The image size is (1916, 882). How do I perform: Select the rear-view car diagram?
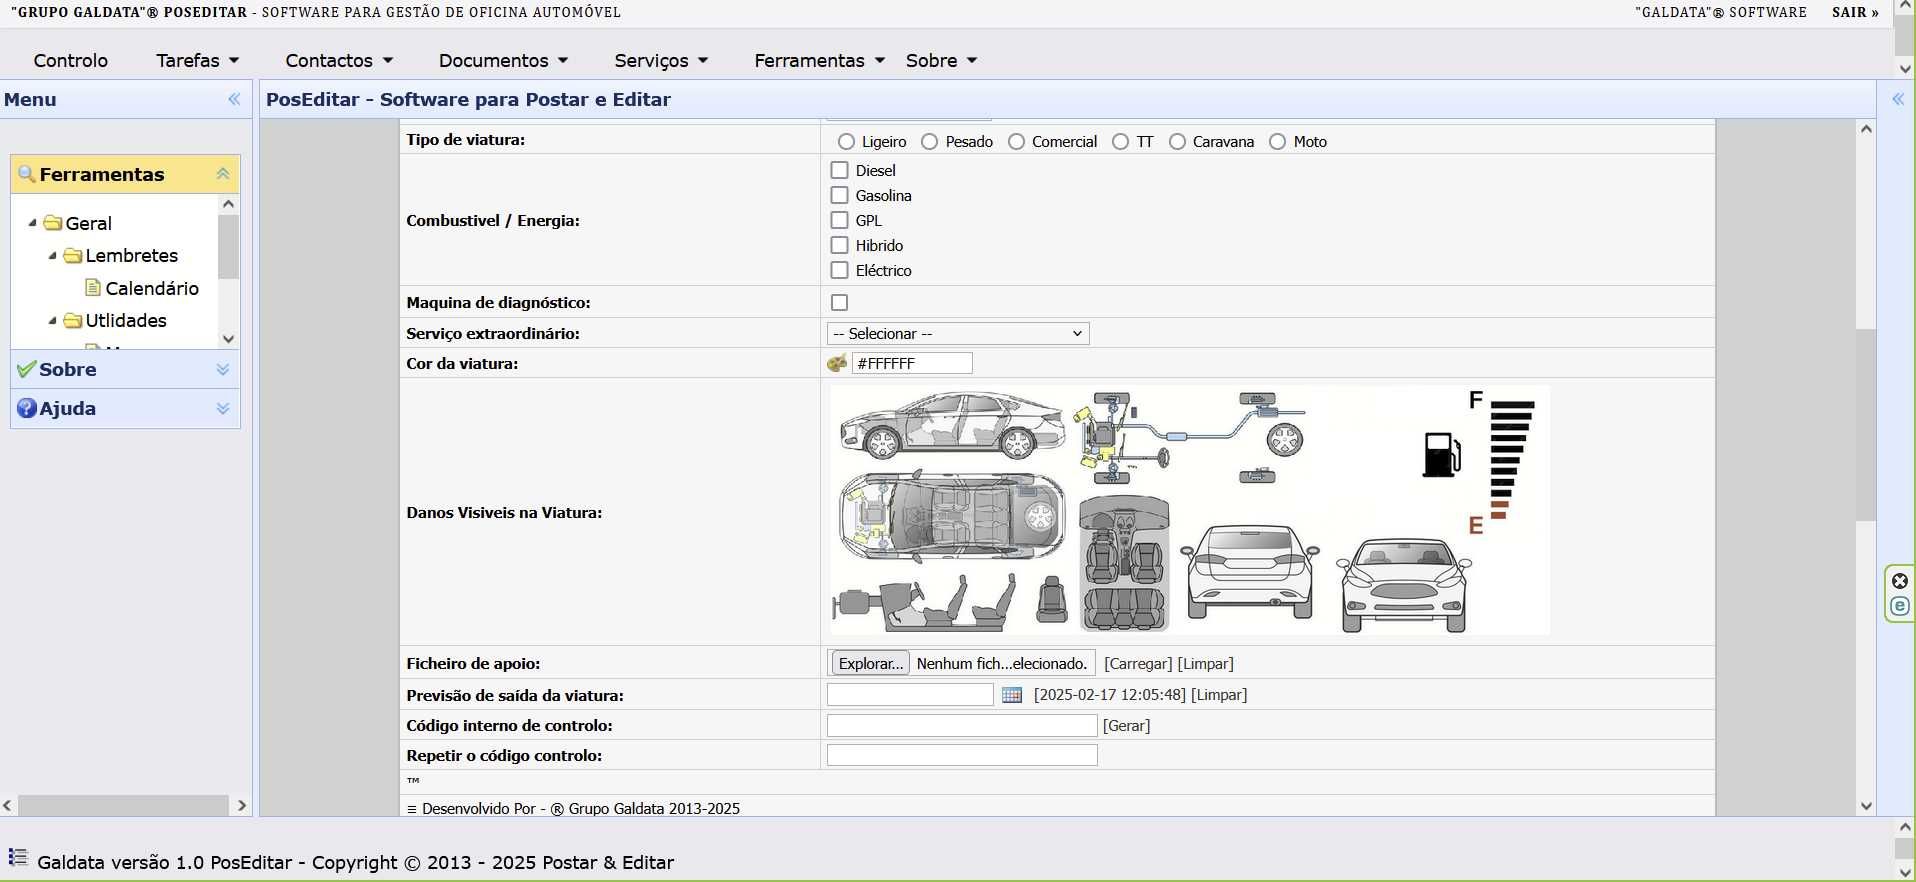[x=1249, y=571]
